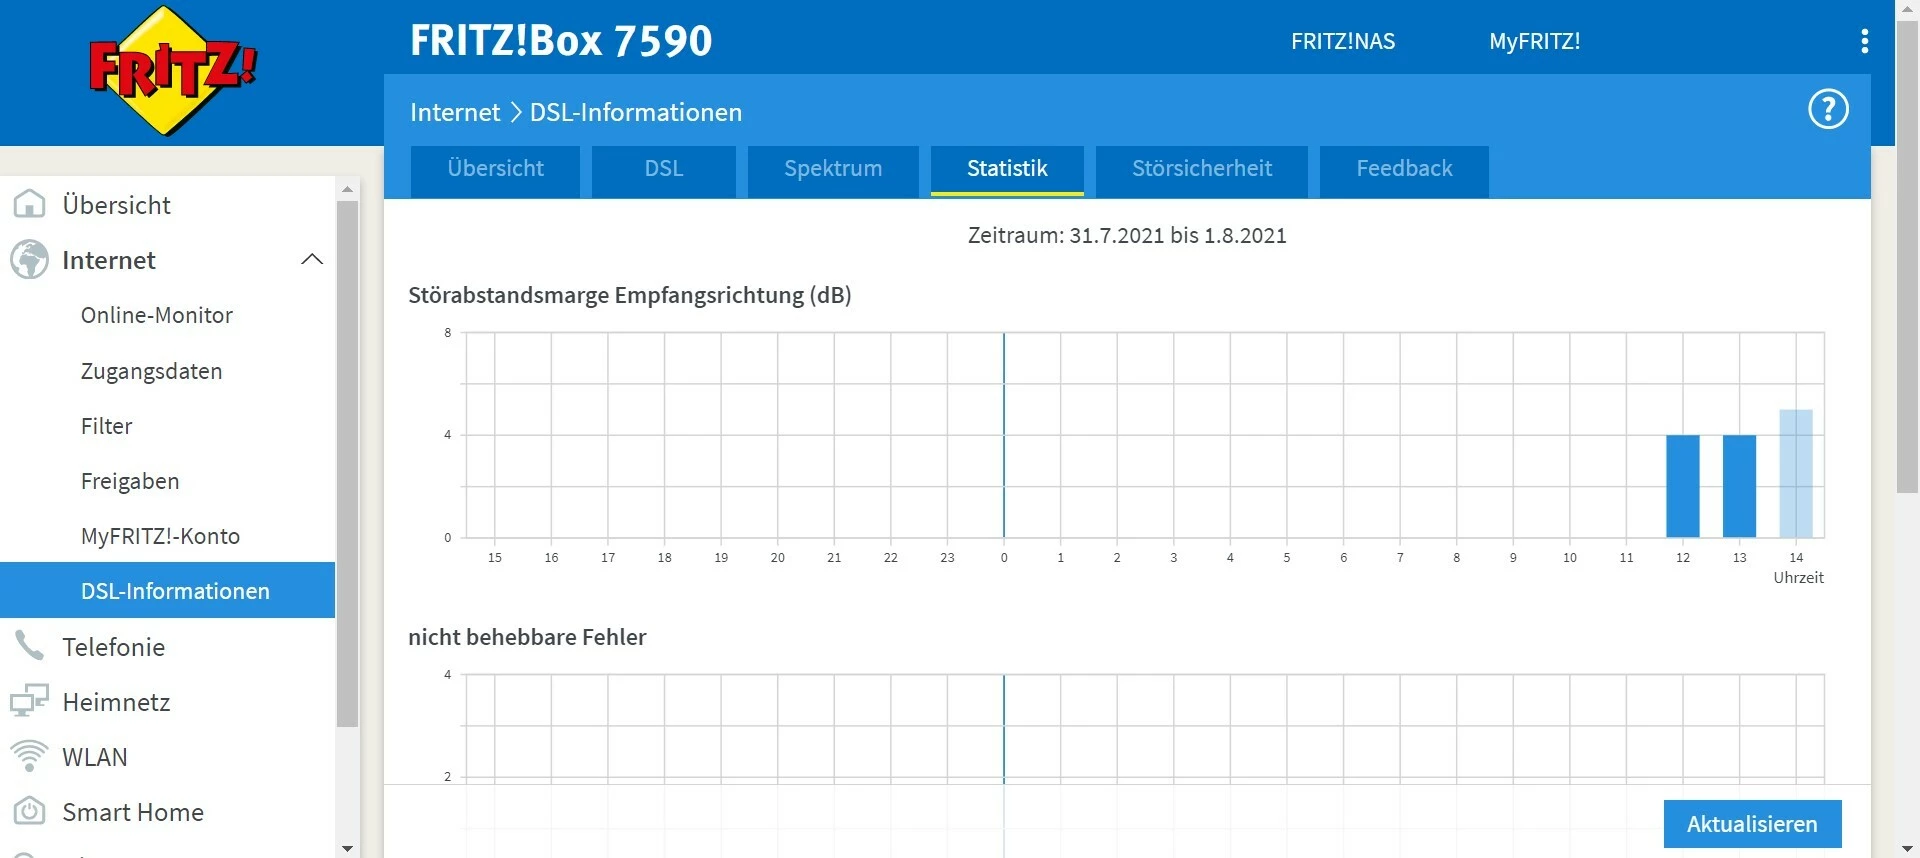This screenshot has width=1920, height=858.
Task: Collapse the Internet menu section chevron
Action: [x=312, y=260]
